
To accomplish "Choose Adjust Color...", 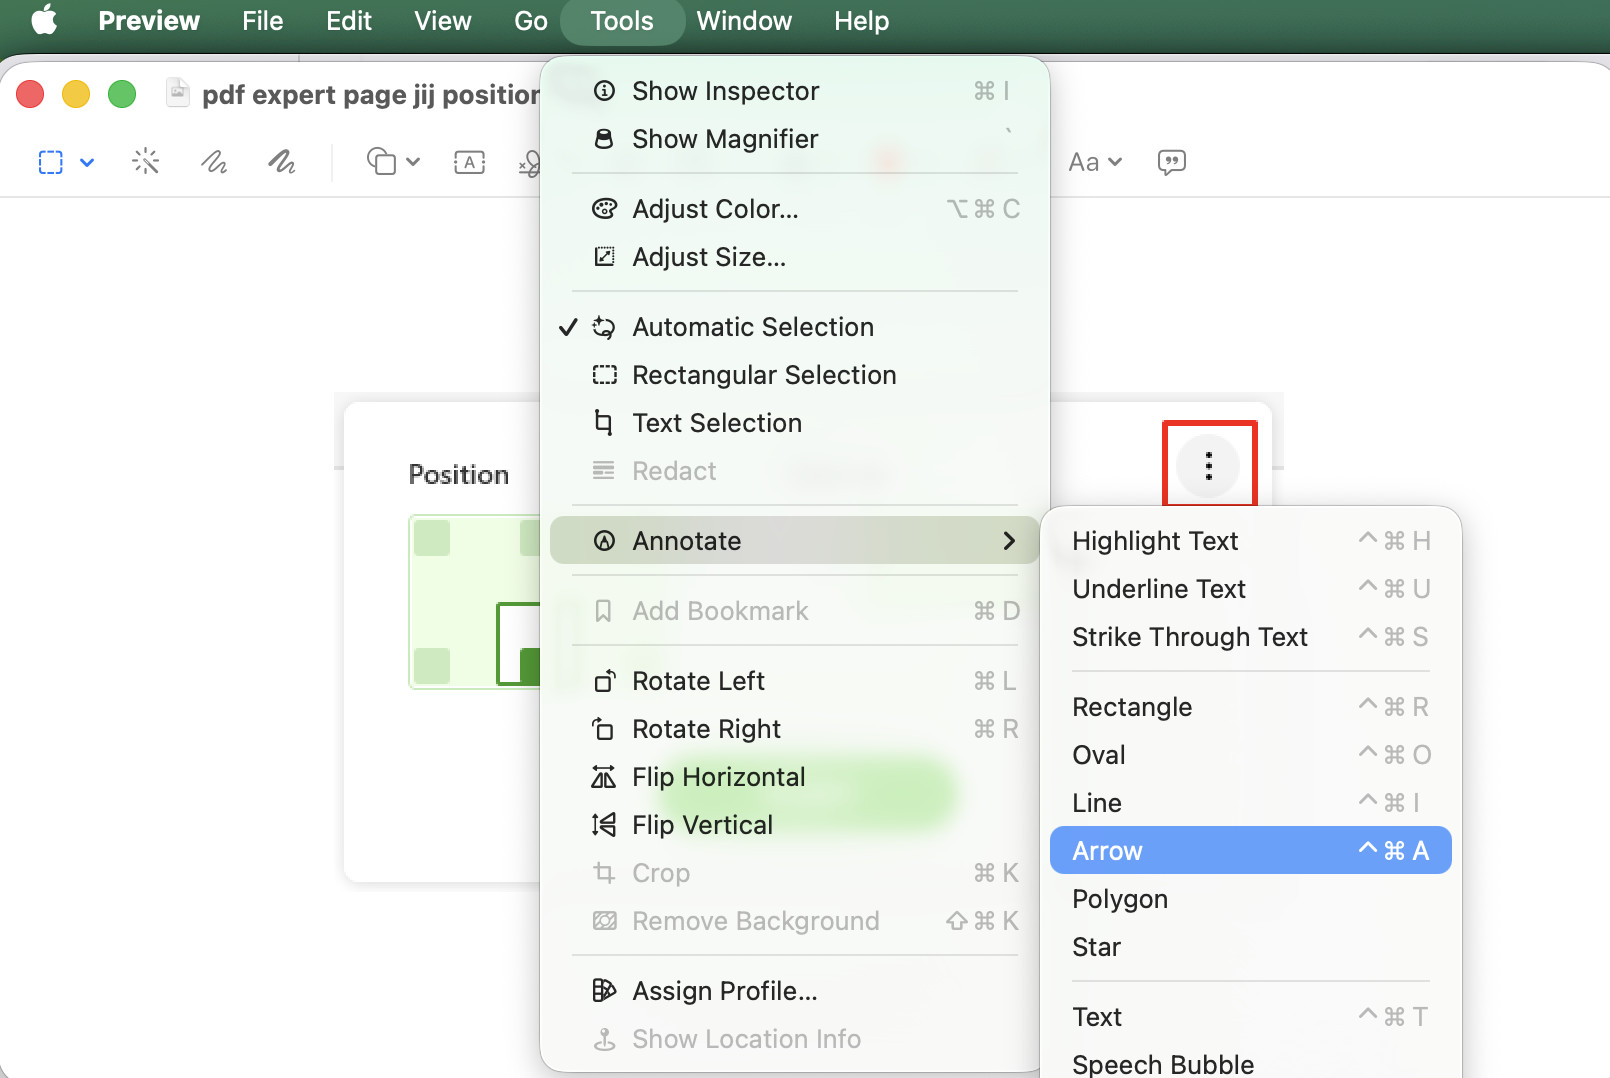I will pos(795,209).
